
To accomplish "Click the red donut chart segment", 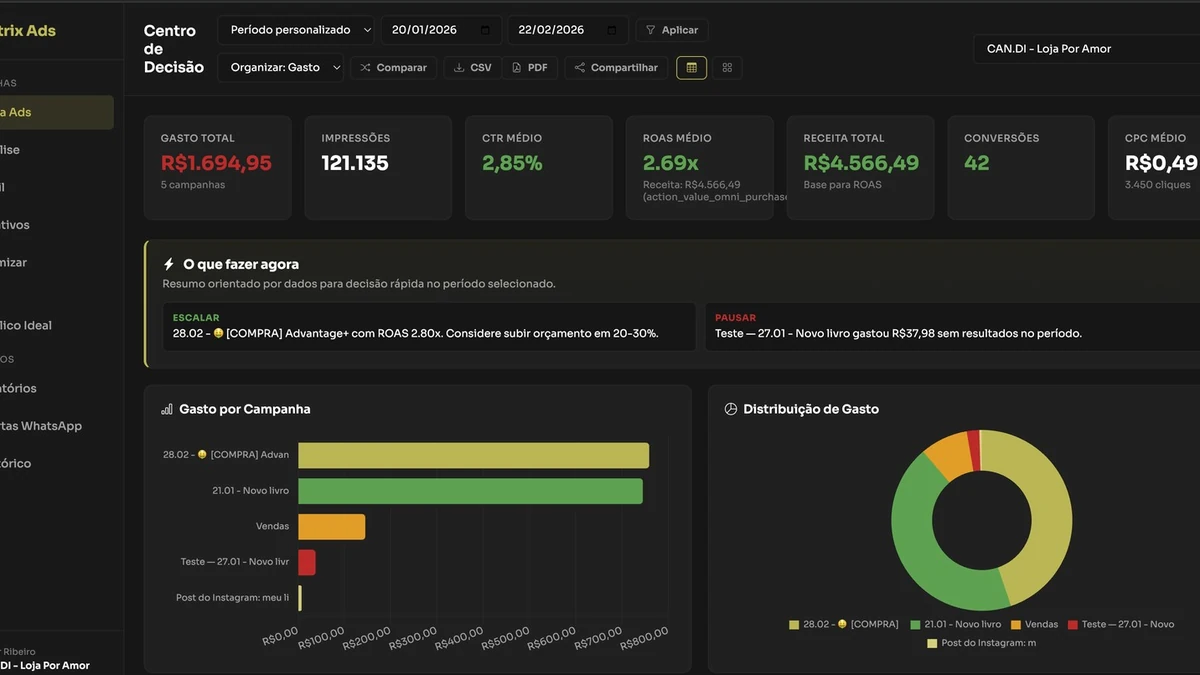I will (973, 449).
